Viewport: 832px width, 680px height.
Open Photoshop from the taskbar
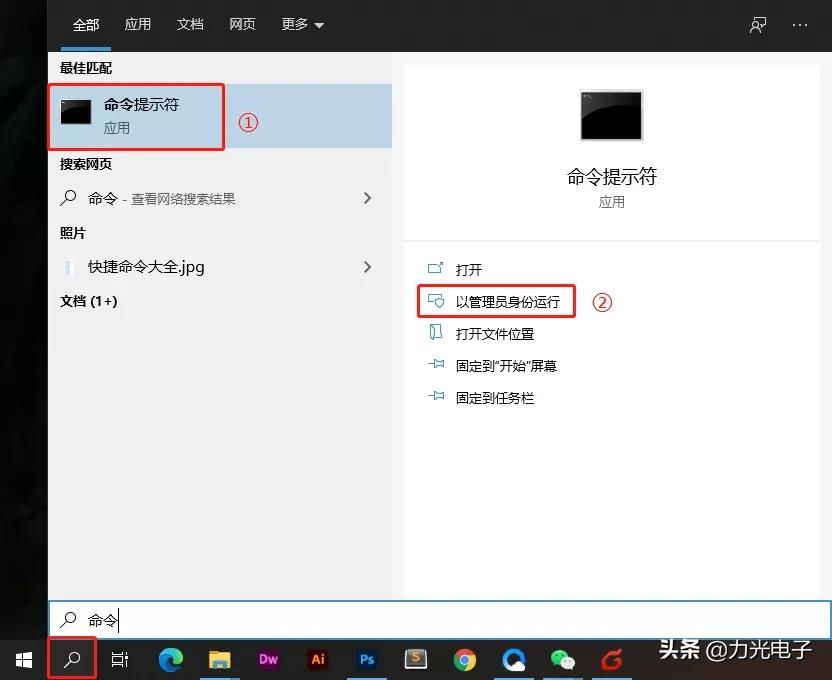point(367,659)
